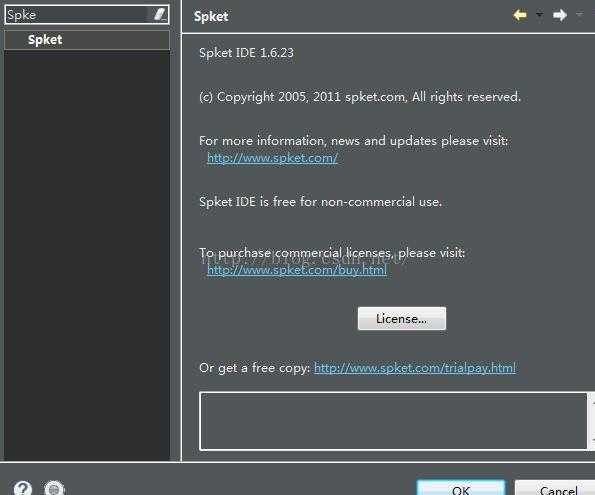Open the forward history dropdown arrow
Viewport: 595px width, 495px height.
[x=579, y=15]
